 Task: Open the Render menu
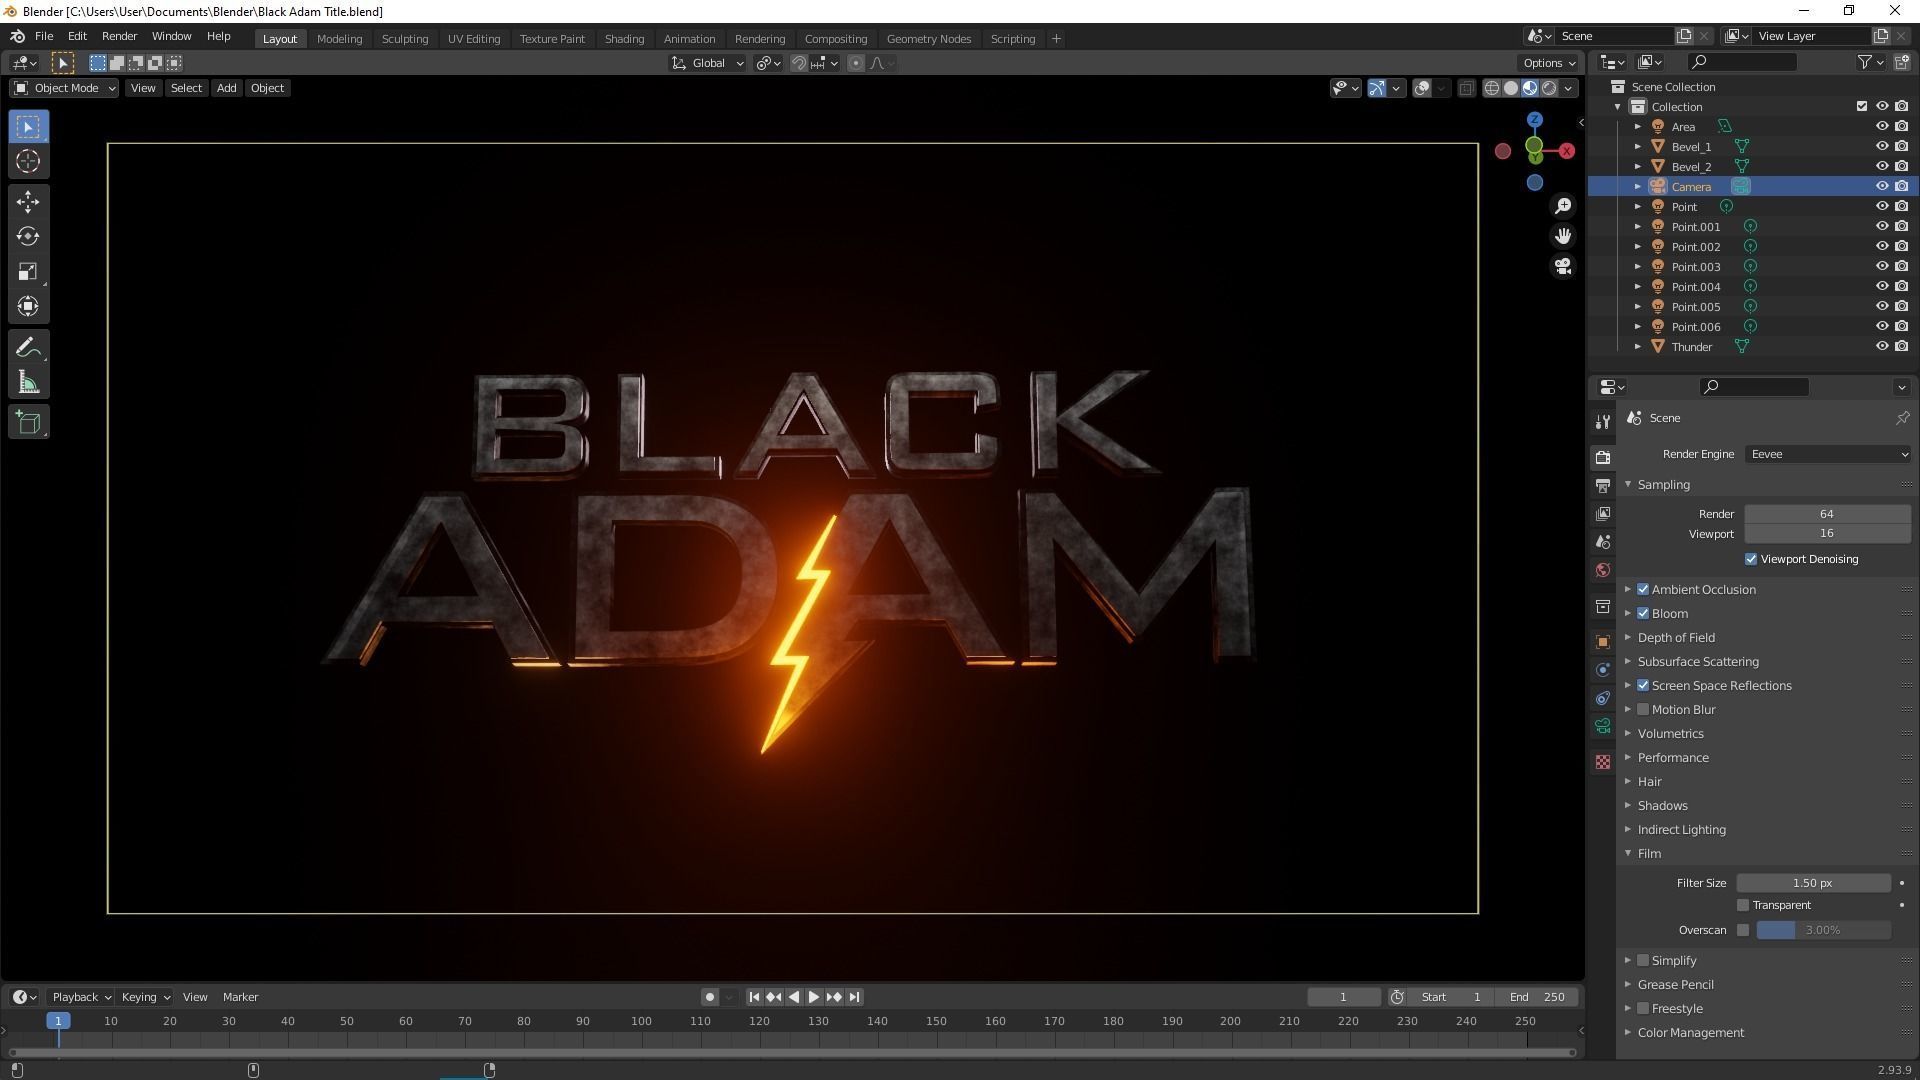point(119,36)
